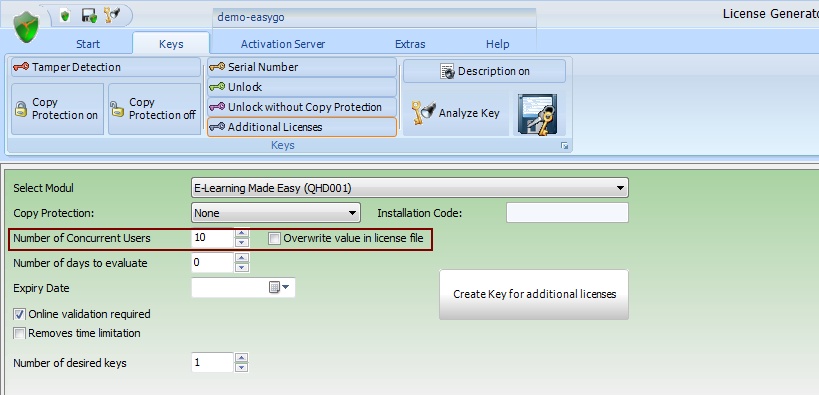819x395 pixels.
Task: Click the demo-easygo project title
Action: point(251,17)
